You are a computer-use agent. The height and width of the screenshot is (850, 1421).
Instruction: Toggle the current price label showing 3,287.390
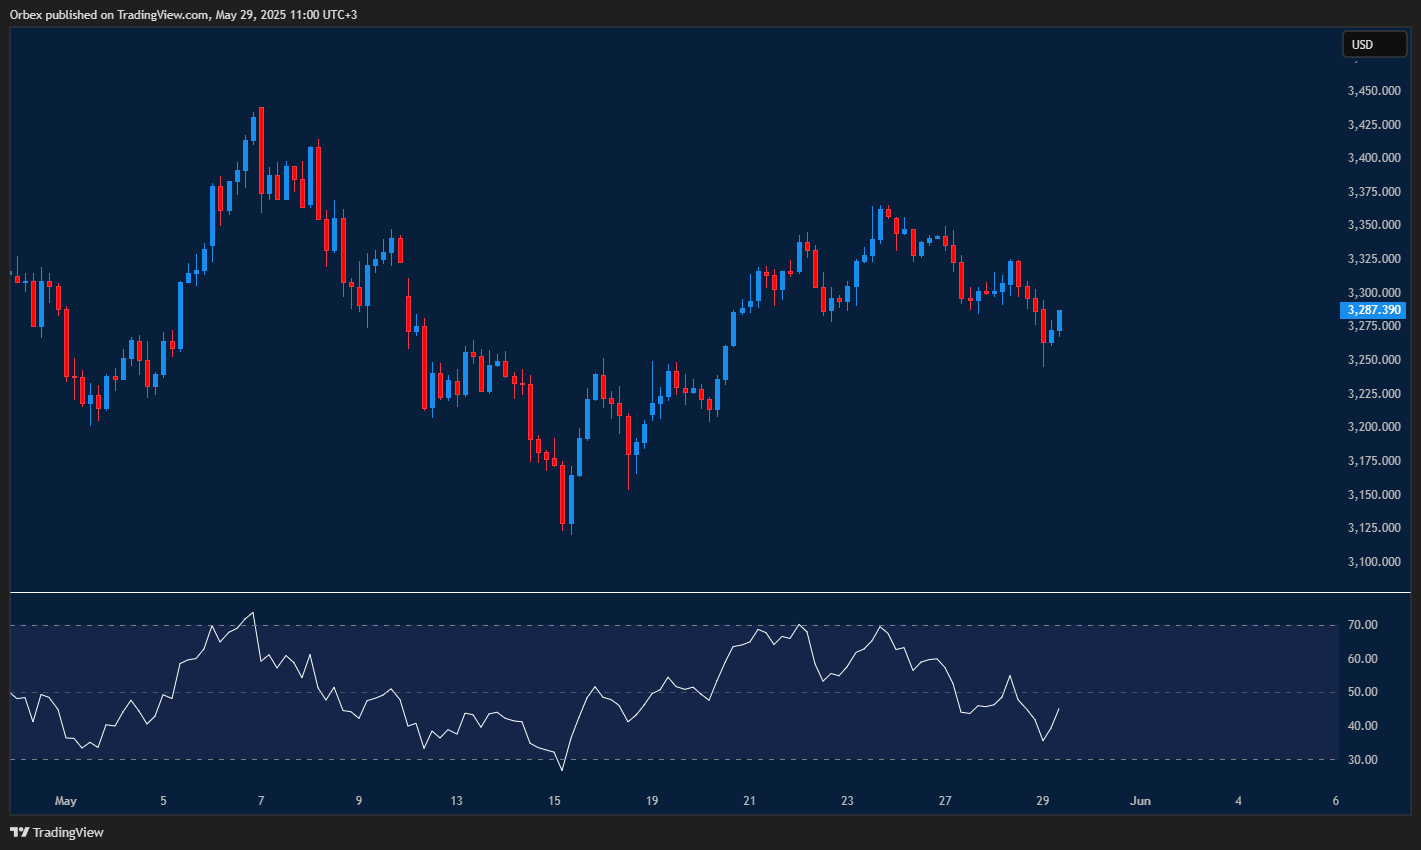tap(1373, 310)
